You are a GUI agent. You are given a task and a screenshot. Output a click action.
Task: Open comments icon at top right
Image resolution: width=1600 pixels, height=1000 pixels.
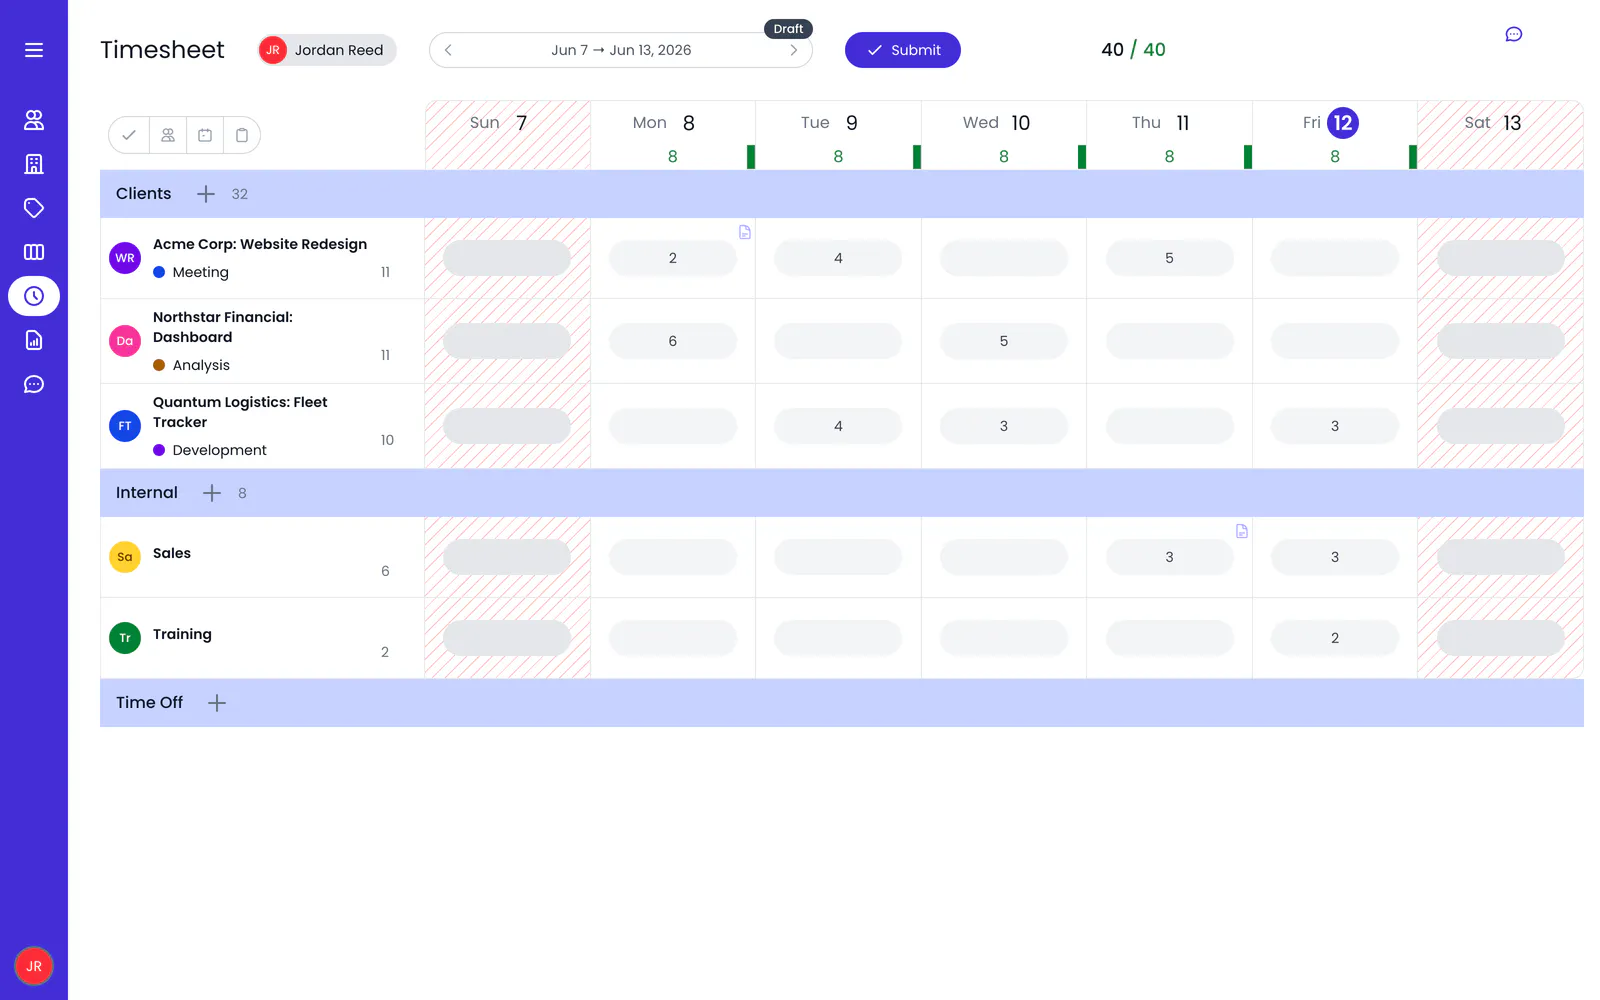1514,35
